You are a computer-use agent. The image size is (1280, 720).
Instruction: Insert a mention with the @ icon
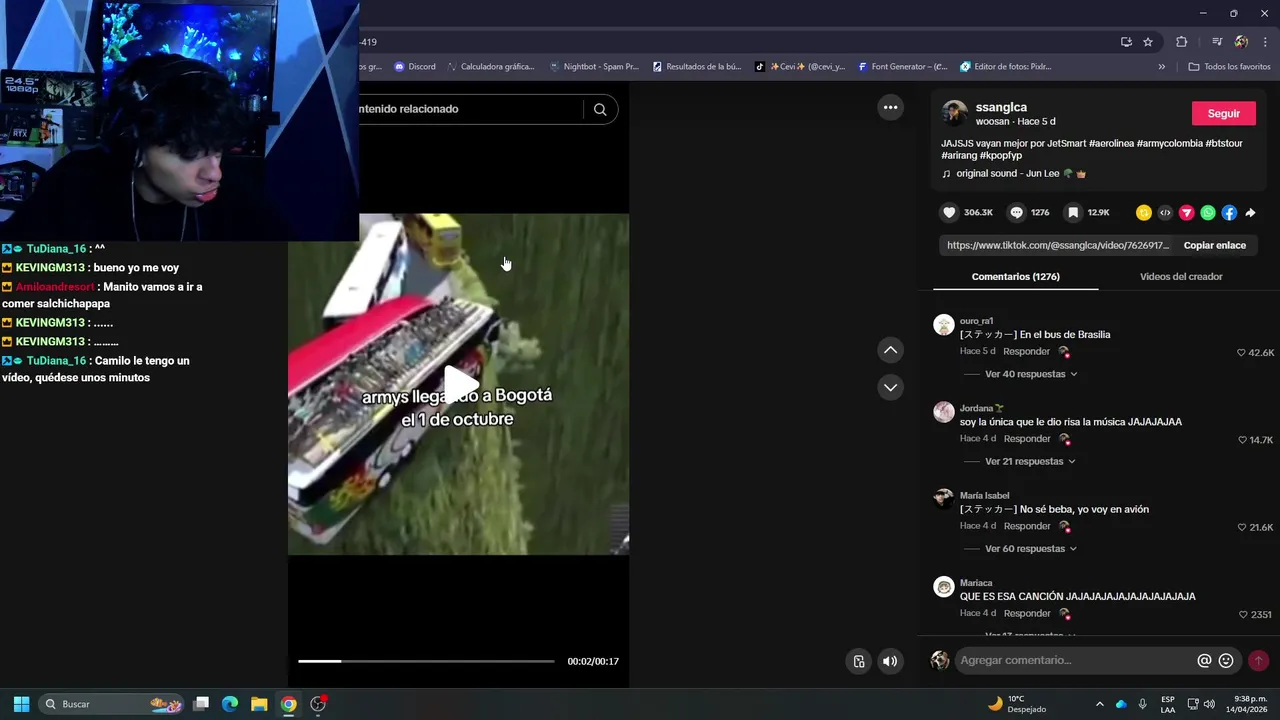(x=1204, y=661)
